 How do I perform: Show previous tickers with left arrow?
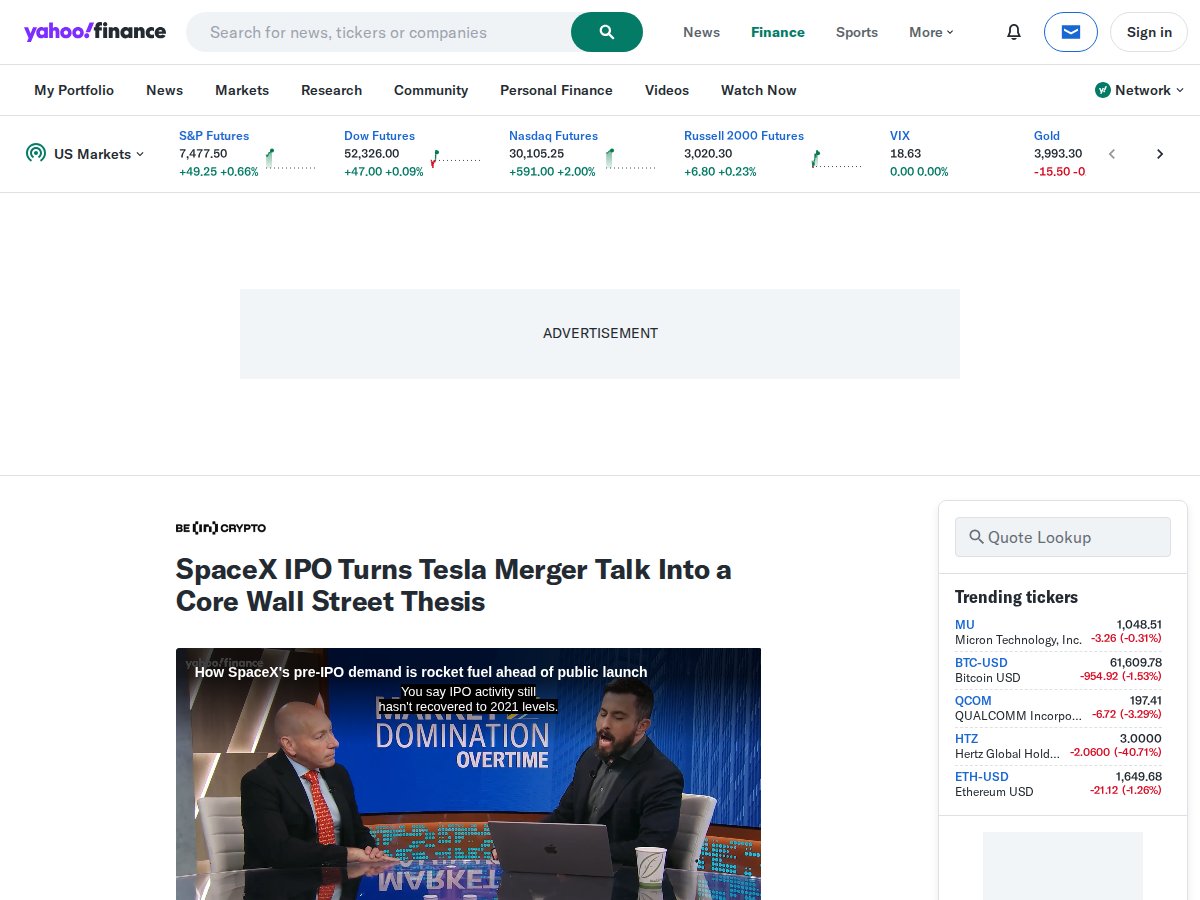point(1112,154)
